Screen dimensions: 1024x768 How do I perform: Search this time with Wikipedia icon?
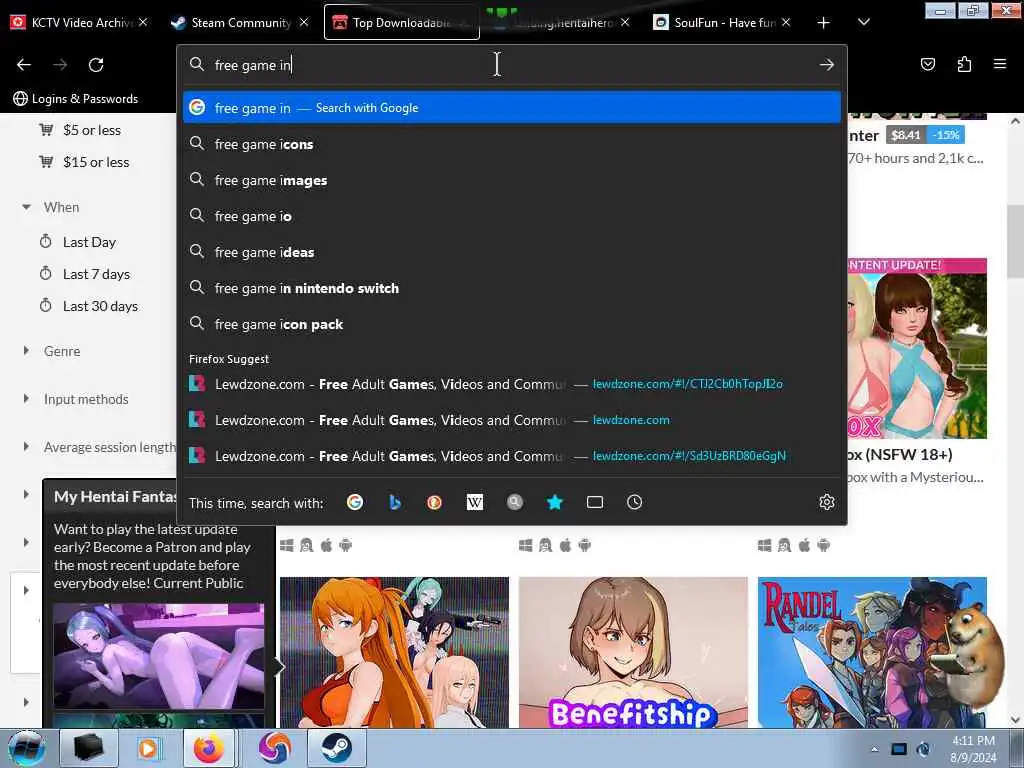[475, 502]
